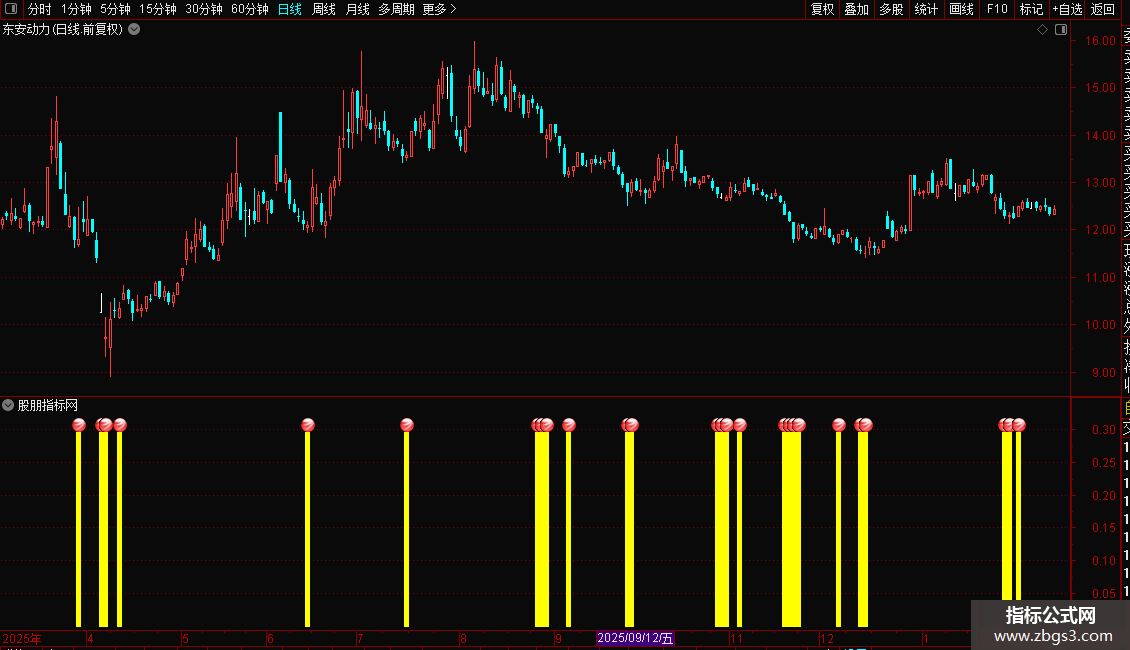Click month 11 on the time axis
Image resolution: width=1130 pixels, height=650 pixels.
[736, 638]
